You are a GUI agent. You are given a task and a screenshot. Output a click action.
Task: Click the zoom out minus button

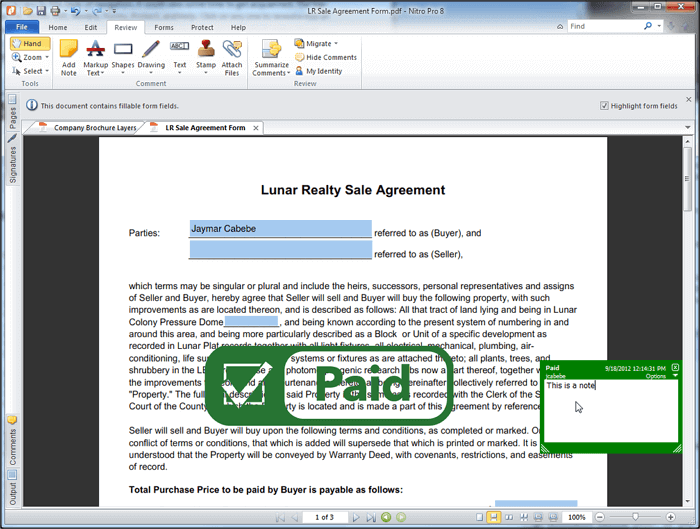[600, 517]
